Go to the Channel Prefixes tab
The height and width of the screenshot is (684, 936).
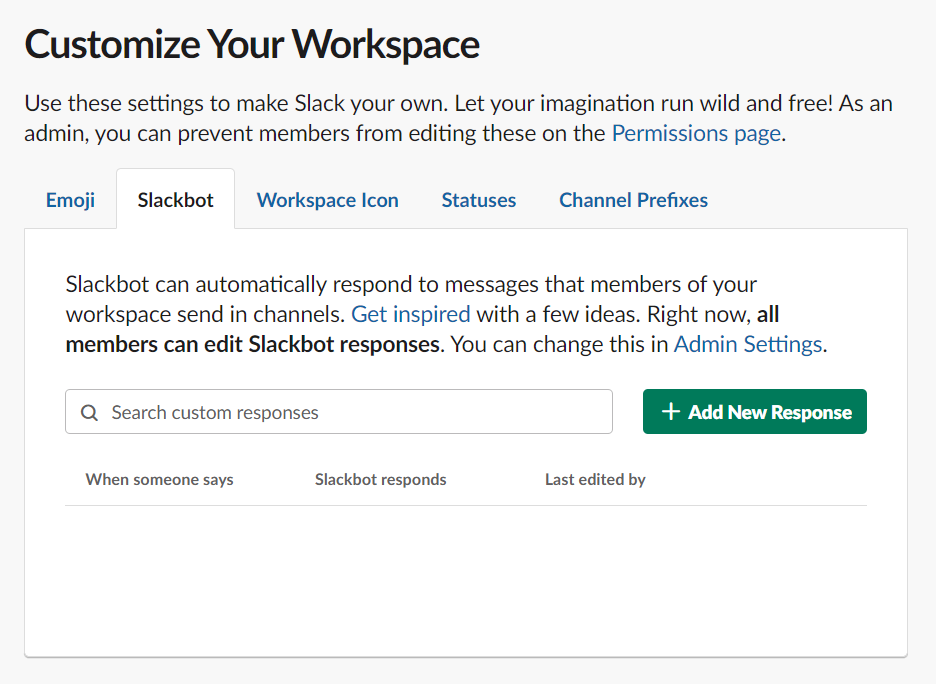pyautogui.click(x=633, y=200)
